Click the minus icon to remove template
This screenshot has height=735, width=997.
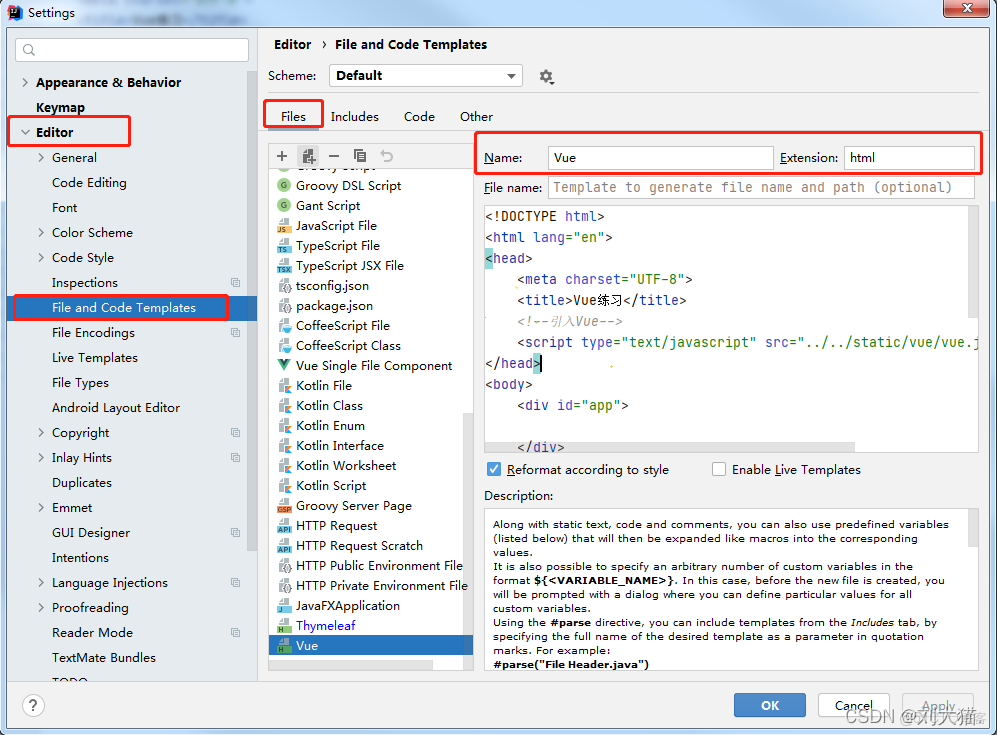click(334, 156)
